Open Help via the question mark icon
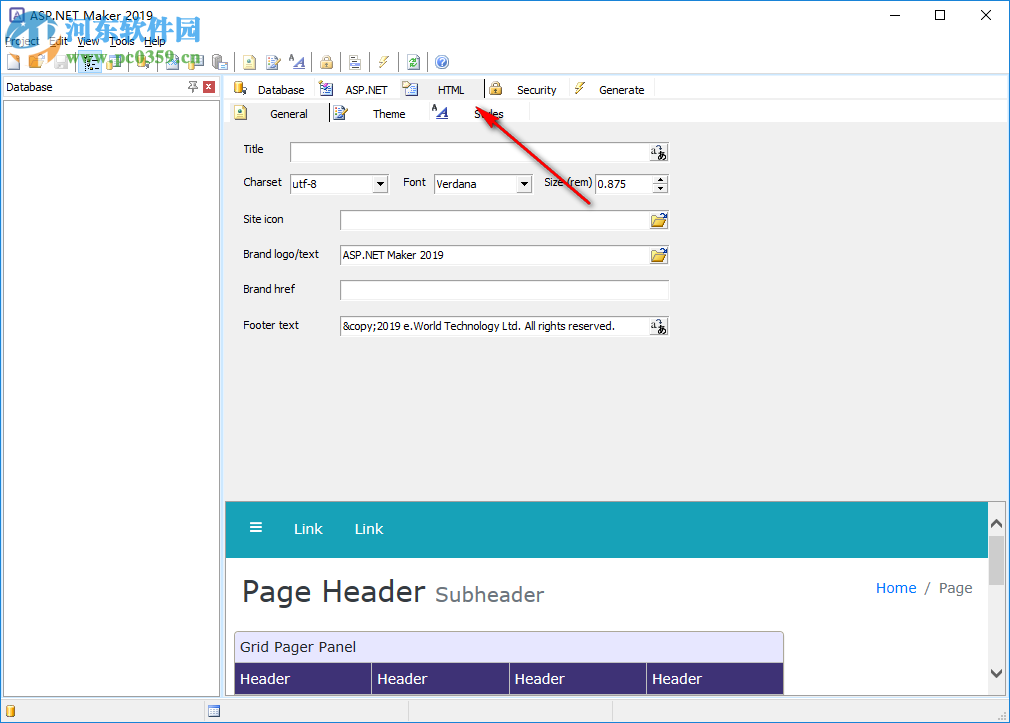1010x723 pixels. tap(441, 62)
